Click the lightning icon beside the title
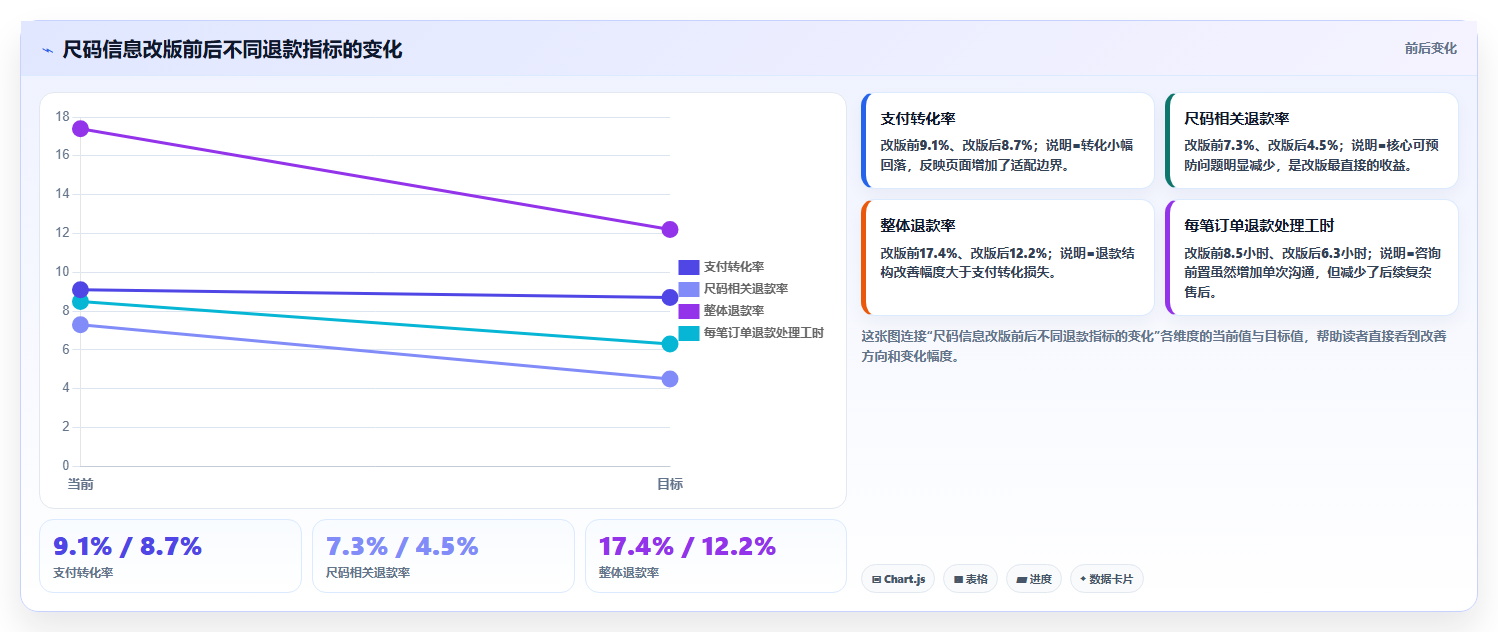Viewport: 1498px width, 632px height. pyautogui.click(x=47, y=50)
